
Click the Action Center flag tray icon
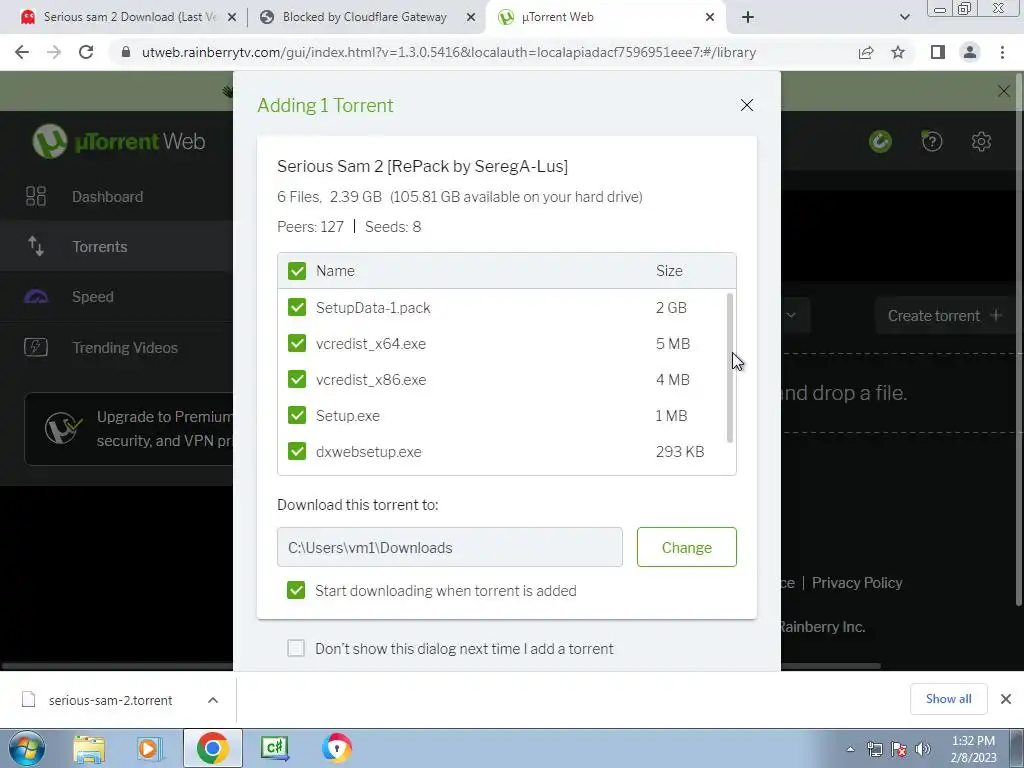[899, 750]
